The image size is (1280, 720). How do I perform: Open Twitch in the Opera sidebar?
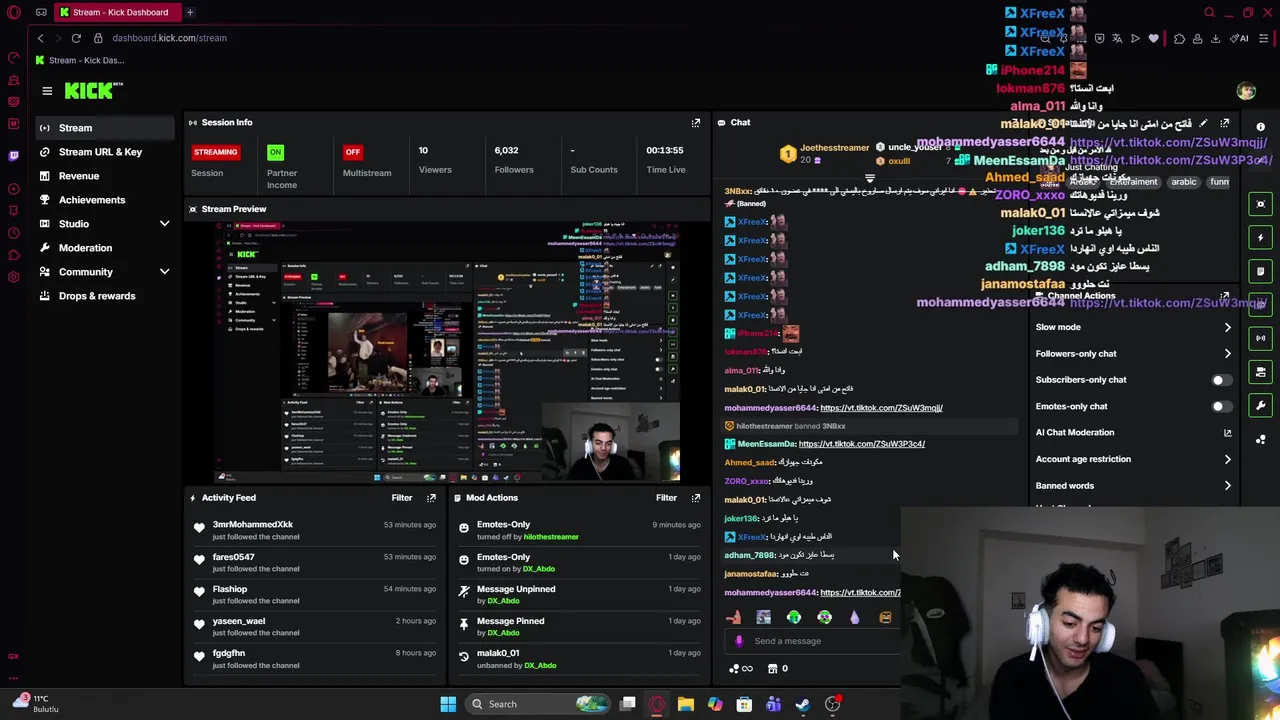(13, 155)
